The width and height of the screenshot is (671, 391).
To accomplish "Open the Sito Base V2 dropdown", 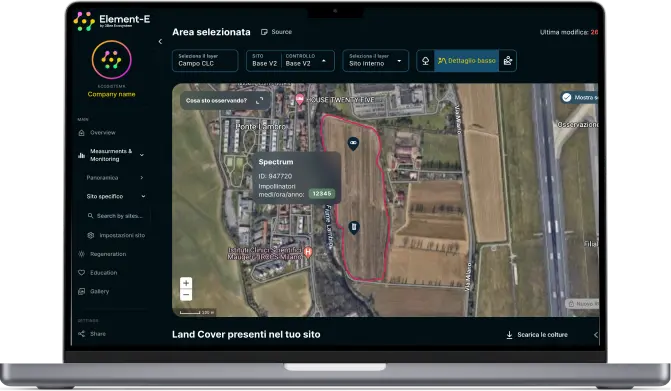I will [264, 60].
